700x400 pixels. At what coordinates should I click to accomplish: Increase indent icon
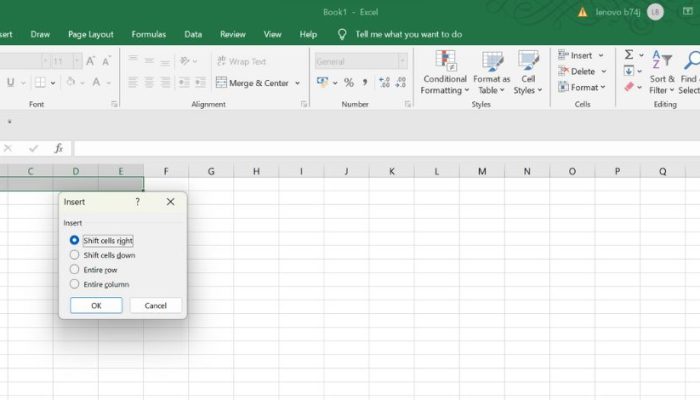click(x=200, y=82)
